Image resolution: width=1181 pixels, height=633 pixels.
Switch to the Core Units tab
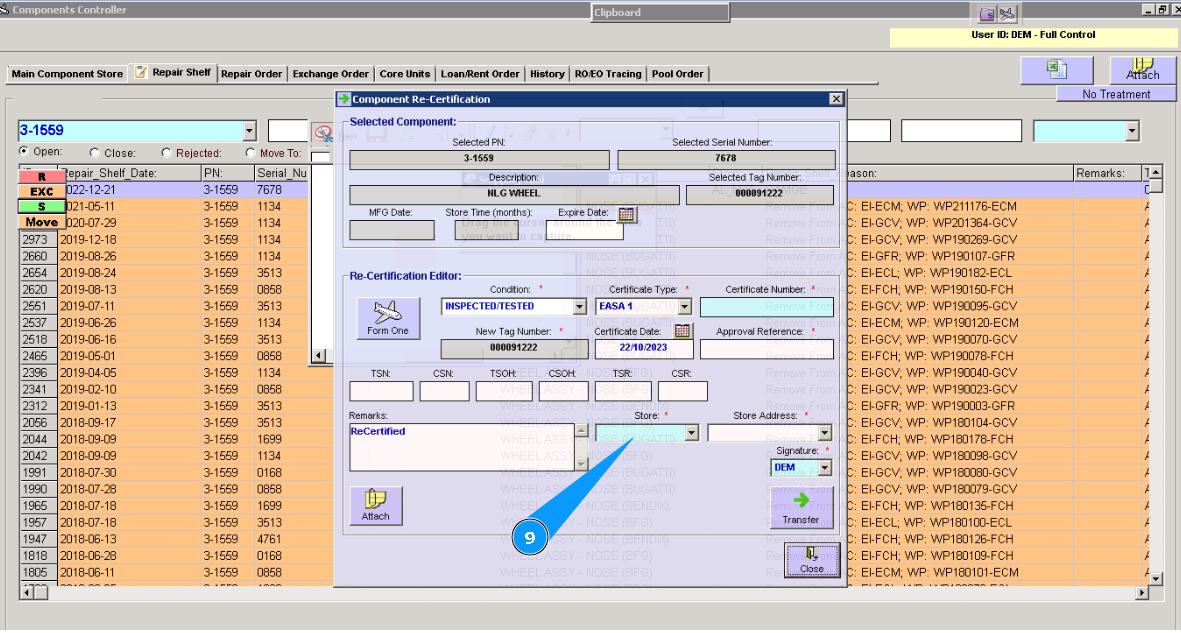coord(404,74)
